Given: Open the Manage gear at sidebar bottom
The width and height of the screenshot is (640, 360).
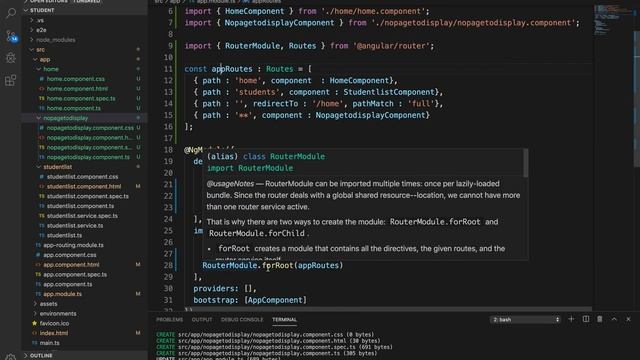Looking at the screenshot, I should click(11, 357).
